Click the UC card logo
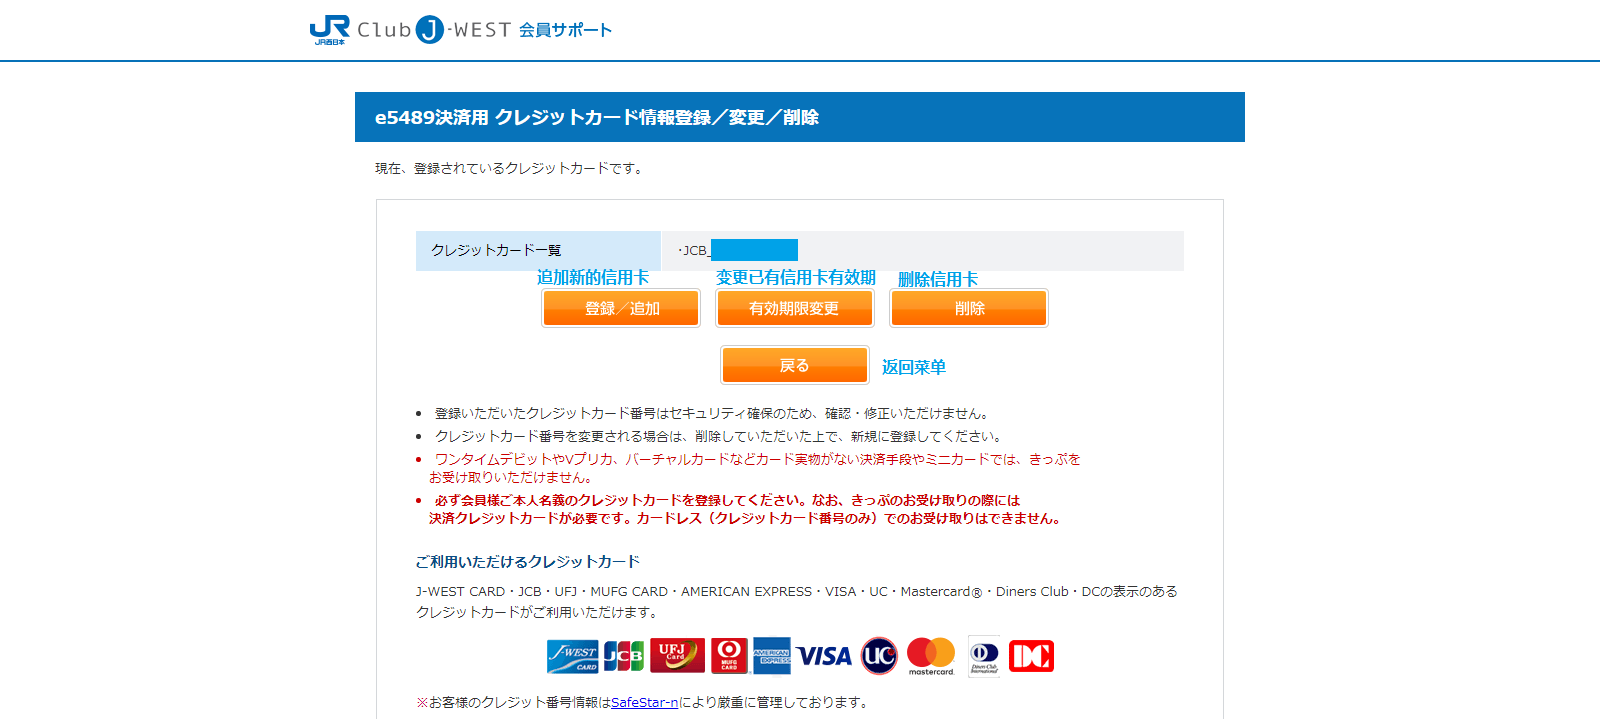The image size is (1600, 719). click(879, 656)
